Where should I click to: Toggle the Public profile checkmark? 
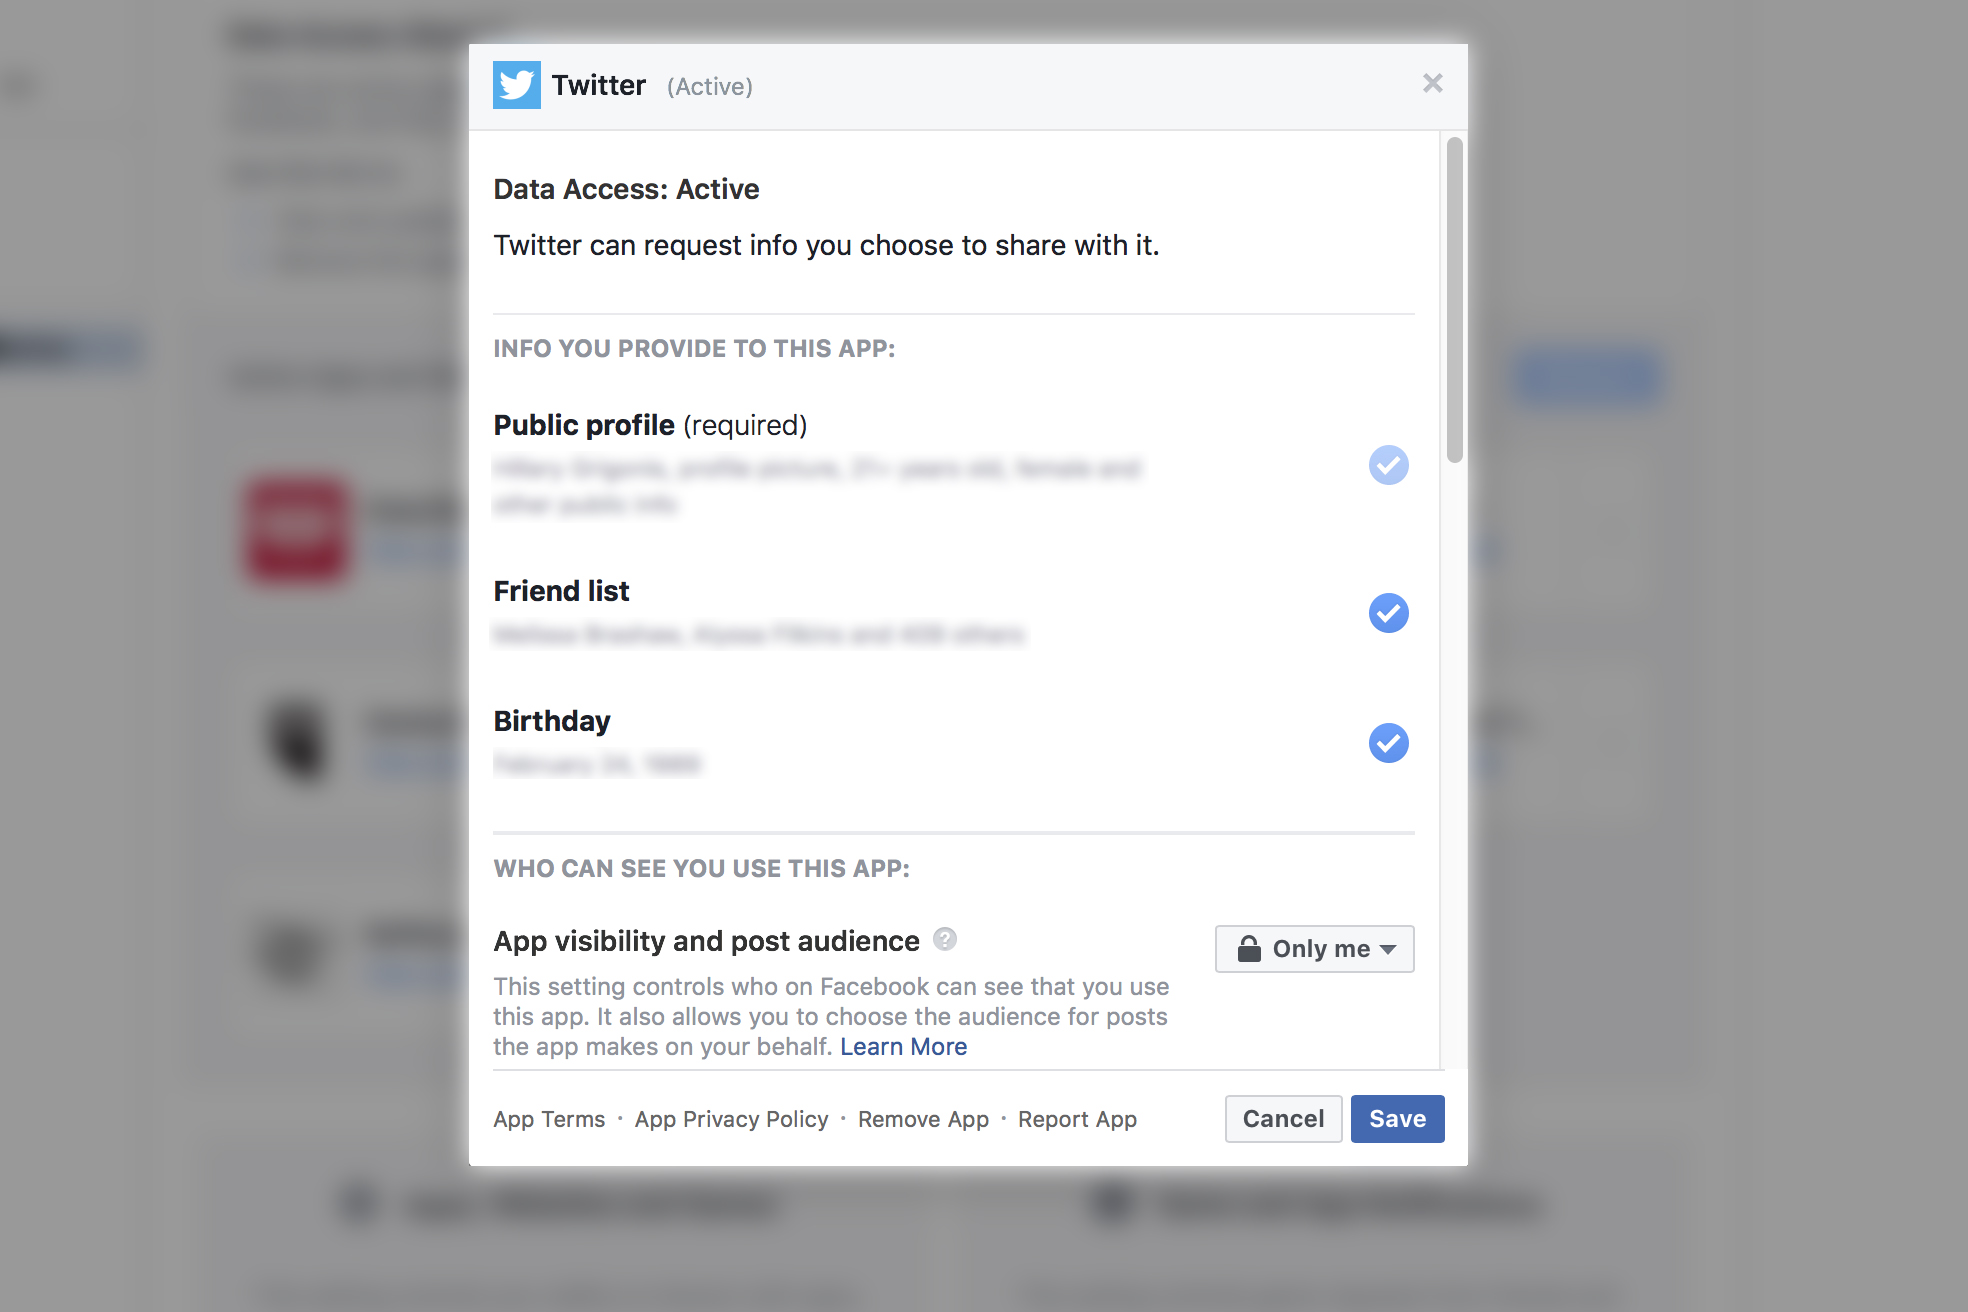pyautogui.click(x=1388, y=465)
